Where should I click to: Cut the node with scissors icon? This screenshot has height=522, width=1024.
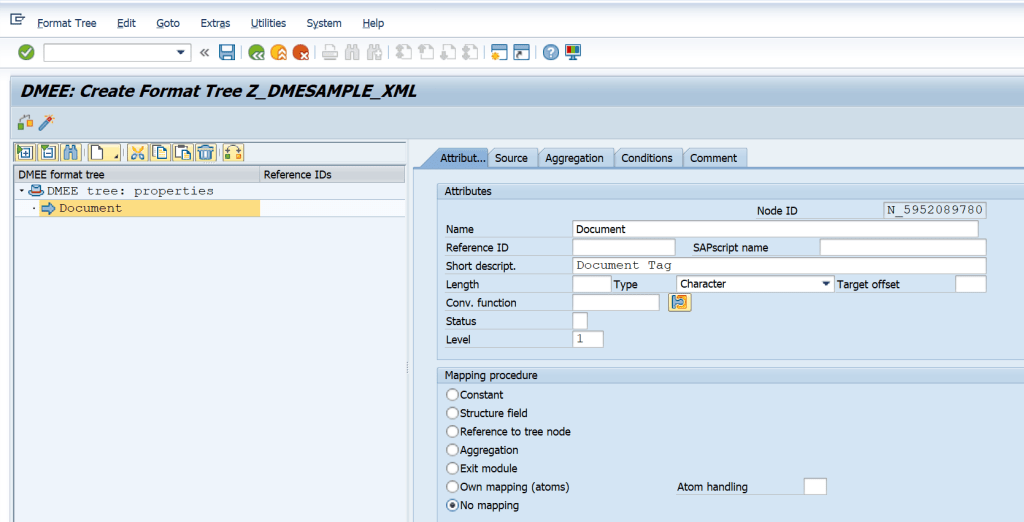tap(137, 153)
